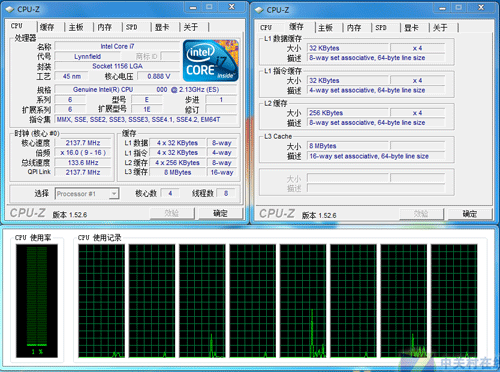This screenshot has height=372, width=500.
Task: Click 确定 button in left CPU-Z window
Action: coord(220,213)
